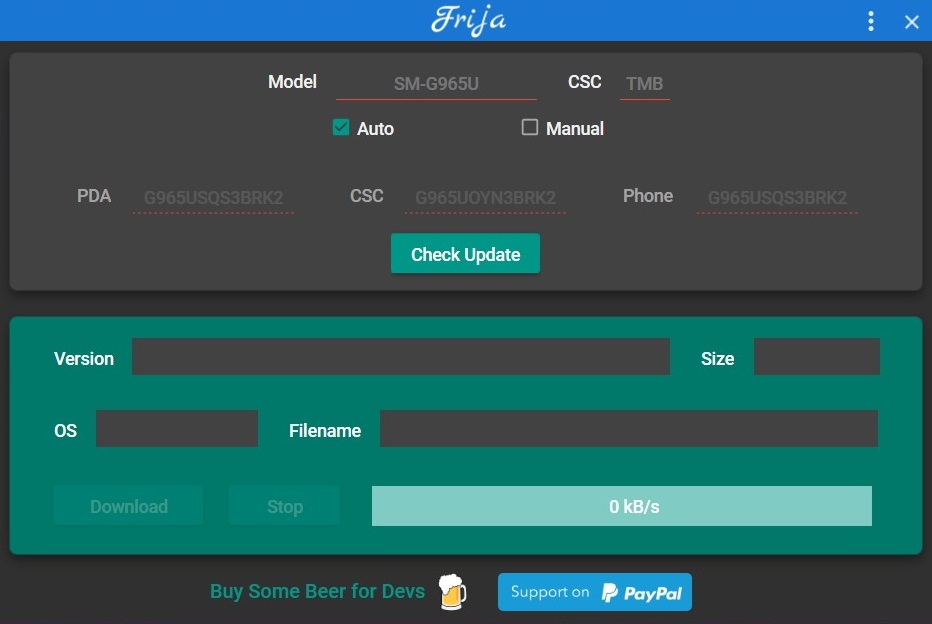Screen dimensions: 932x624
Task: Click the PayPal logo icon
Action: [x=610, y=593]
